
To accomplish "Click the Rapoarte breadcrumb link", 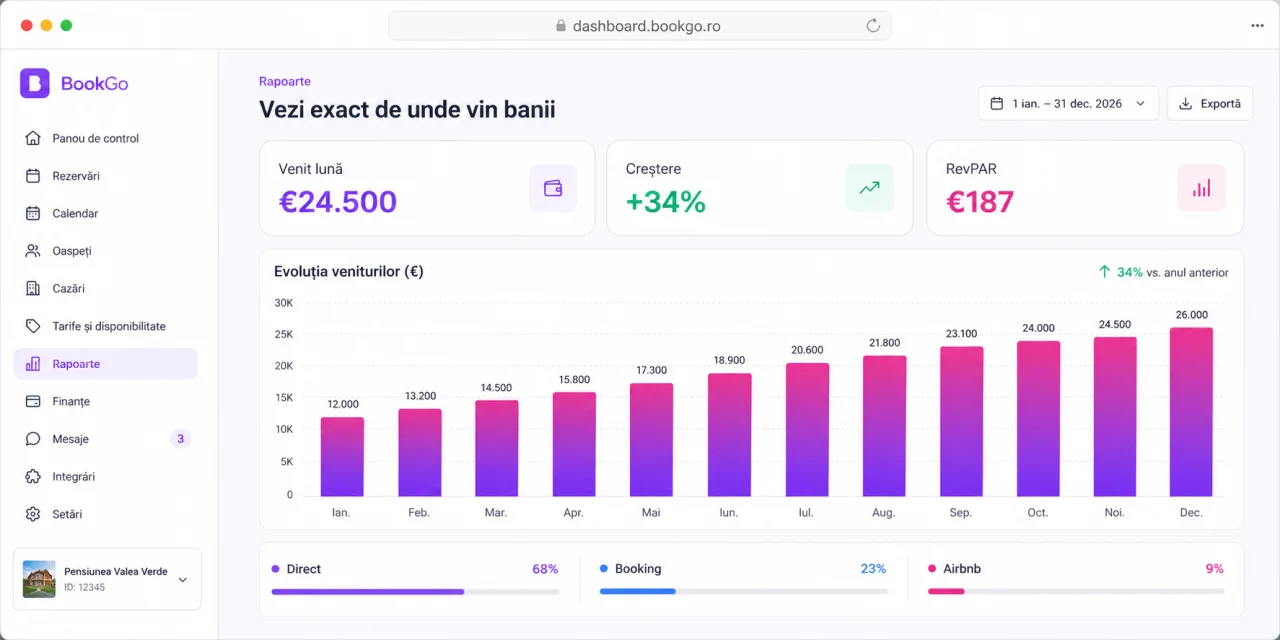I will pos(285,81).
